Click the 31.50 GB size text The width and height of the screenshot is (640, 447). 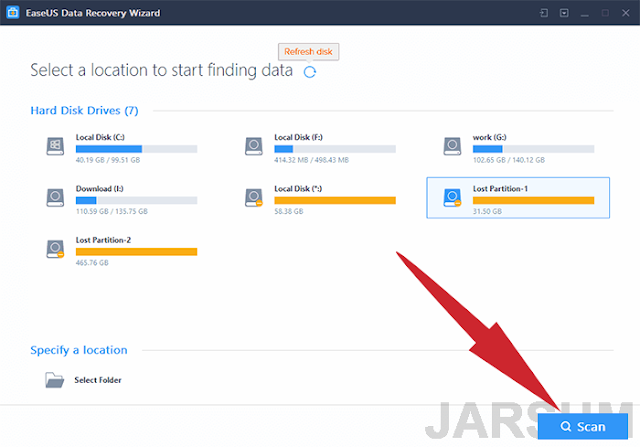tap(487, 211)
